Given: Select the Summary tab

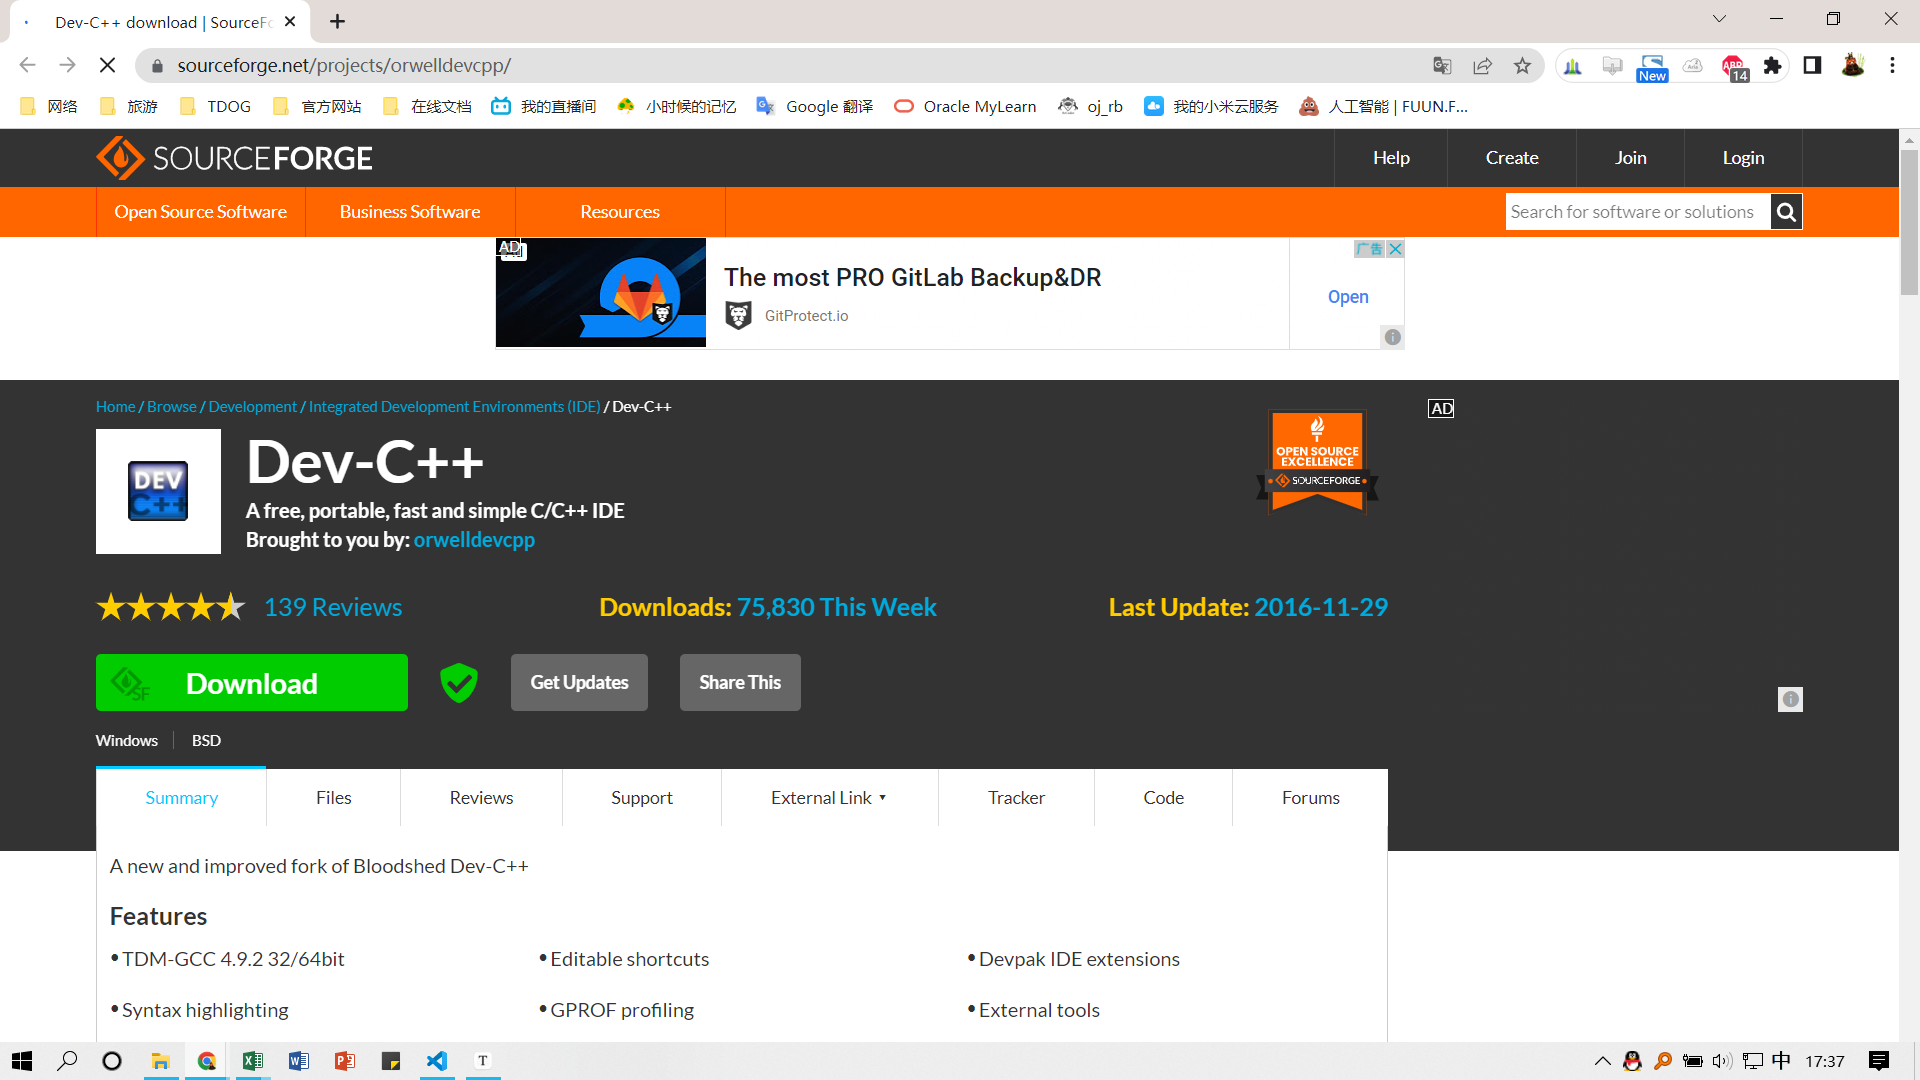Looking at the screenshot, I should [x=181, y=798].
